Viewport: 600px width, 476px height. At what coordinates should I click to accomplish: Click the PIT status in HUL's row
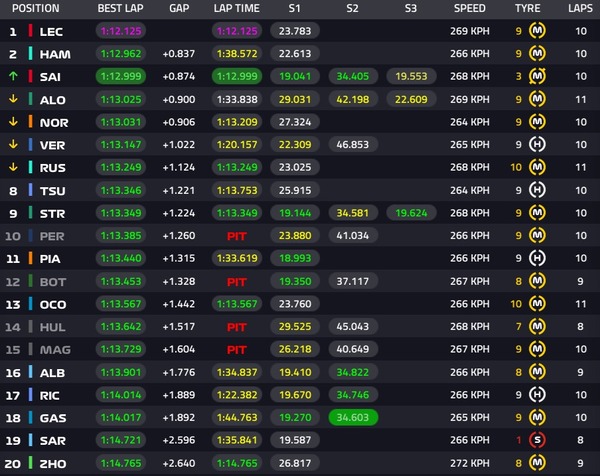pos(236,327)
